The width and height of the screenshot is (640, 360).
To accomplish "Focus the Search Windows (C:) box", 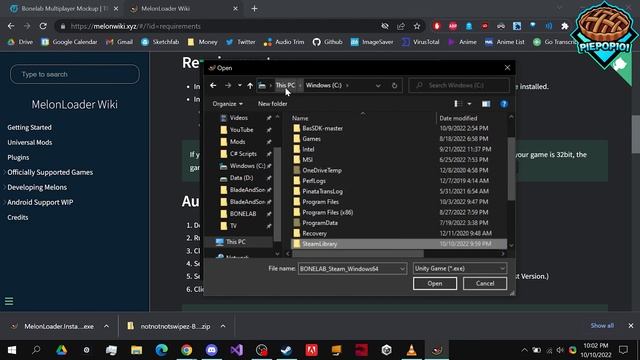I will [x=459, y=85].
